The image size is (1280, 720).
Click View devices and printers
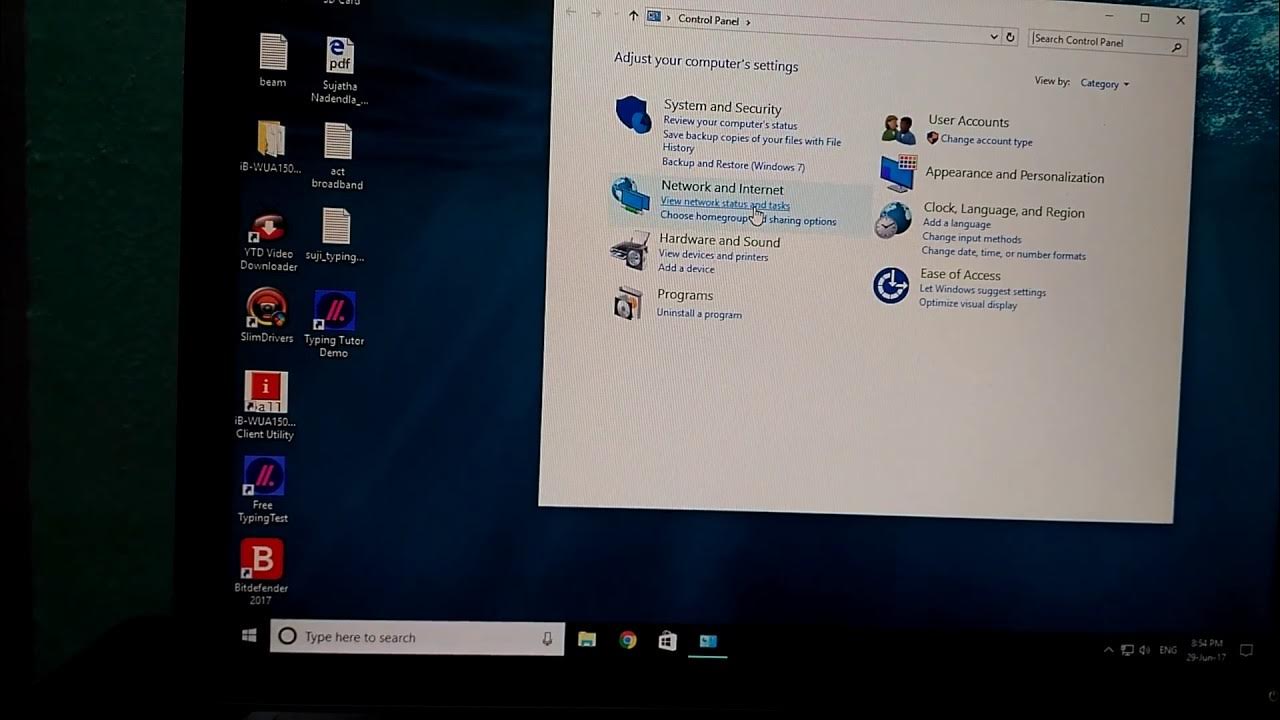[713, 256]
